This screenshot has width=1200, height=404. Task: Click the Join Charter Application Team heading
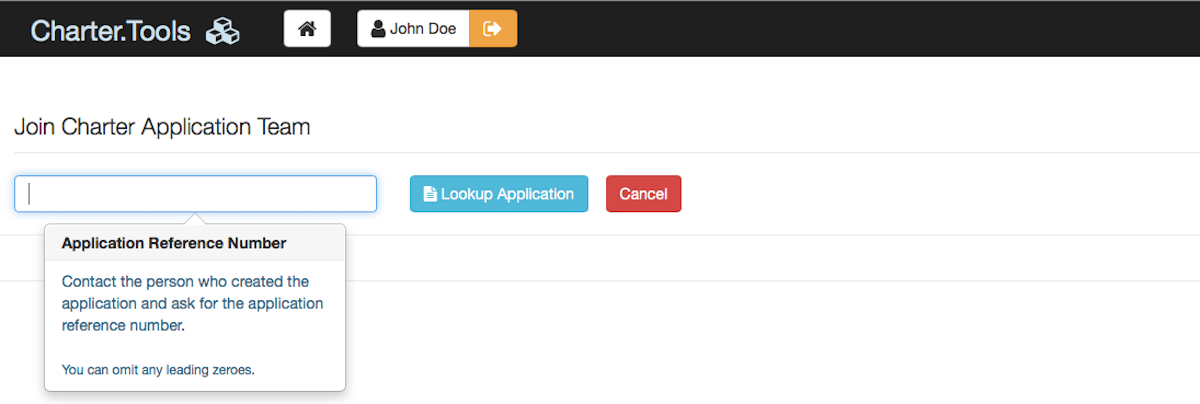(x=162, y=127)
